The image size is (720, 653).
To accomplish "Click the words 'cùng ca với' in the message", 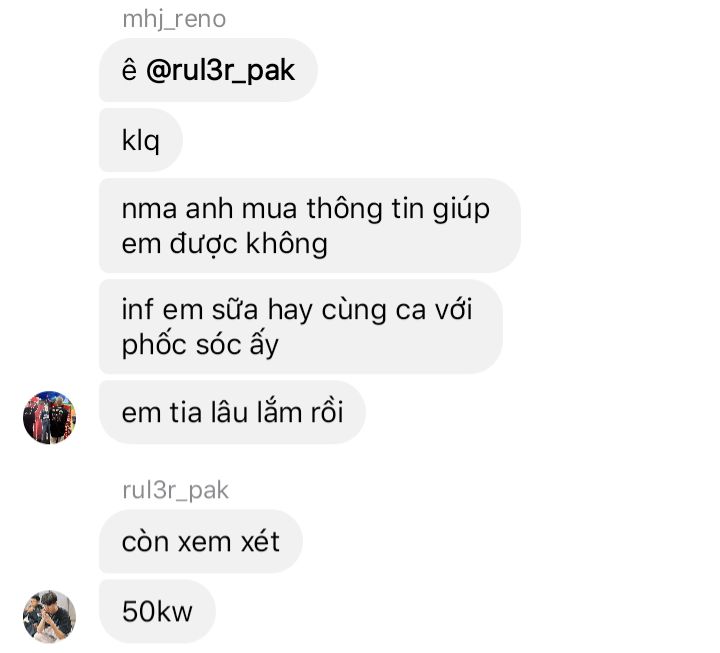I will tap(397, 309).
